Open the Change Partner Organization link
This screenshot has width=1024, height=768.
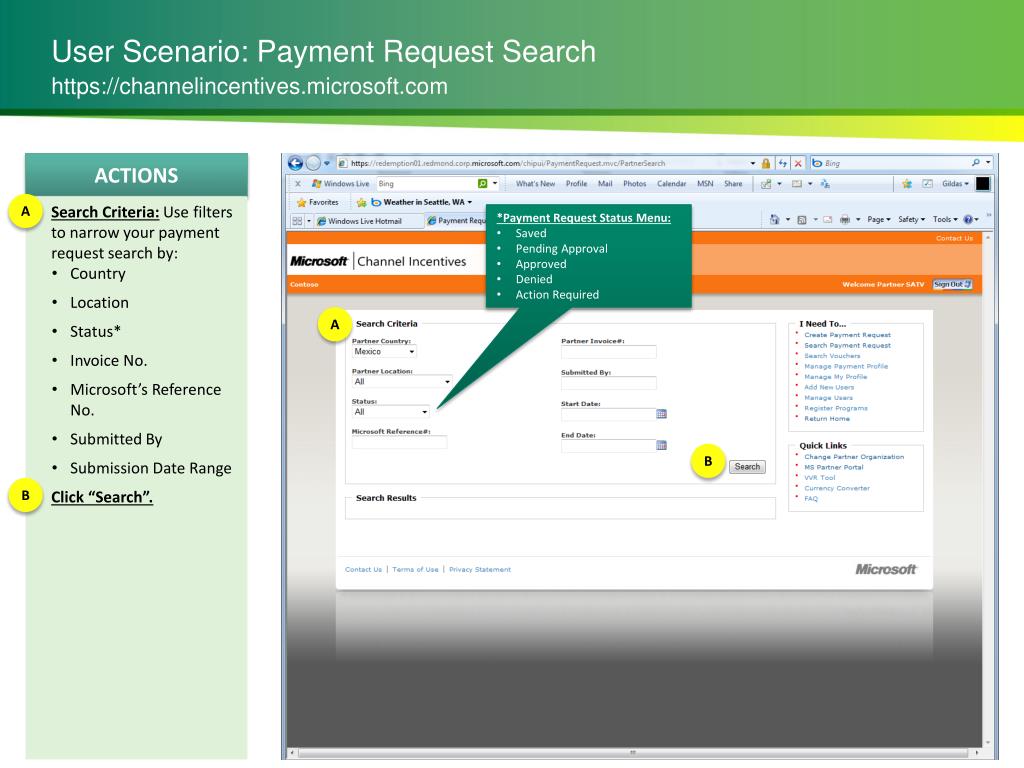click(x=854, y=457)
